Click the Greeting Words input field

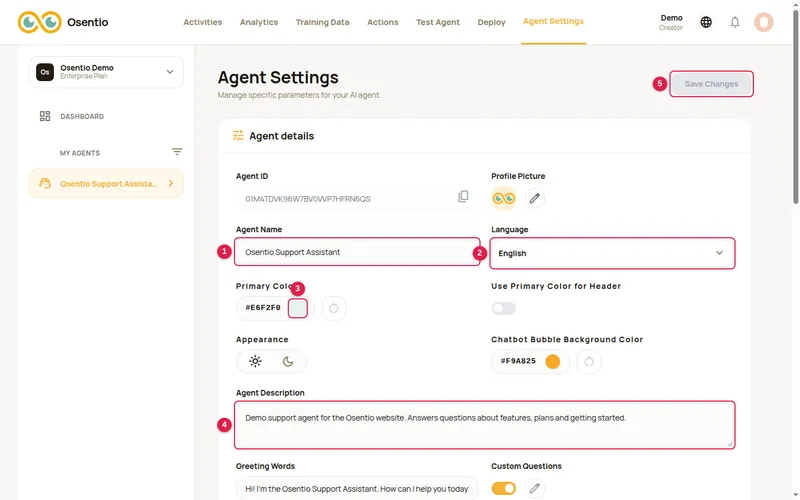coord(357,488)
